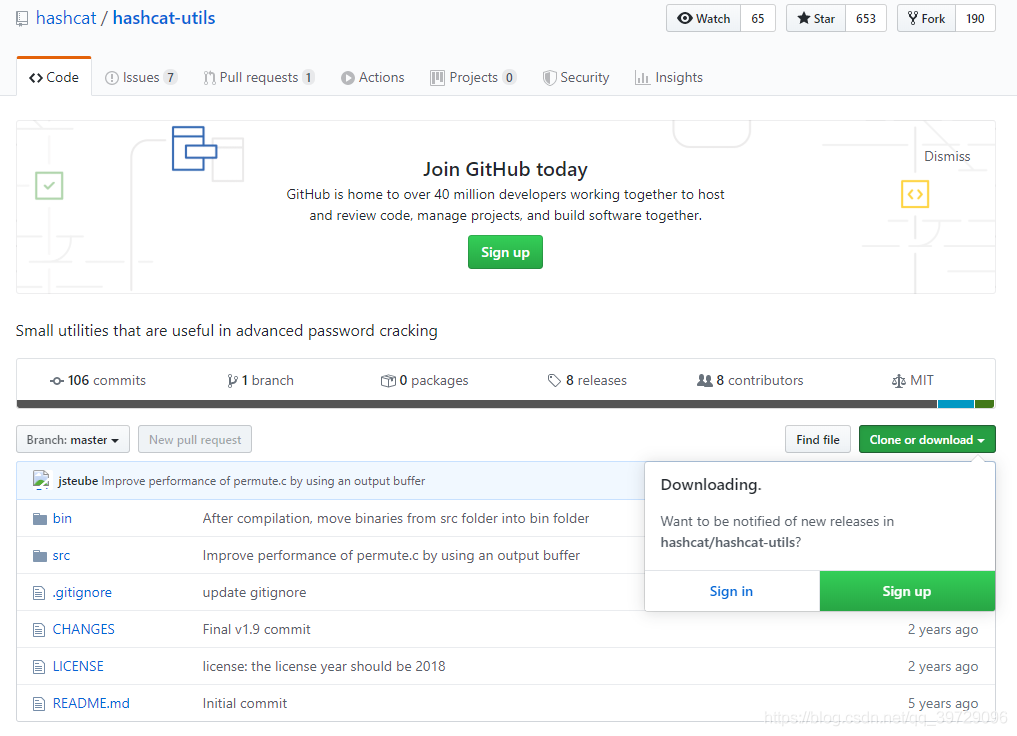Click the src folder icon
This screenshot has height=736, width=1017.
tap(40, 556)
